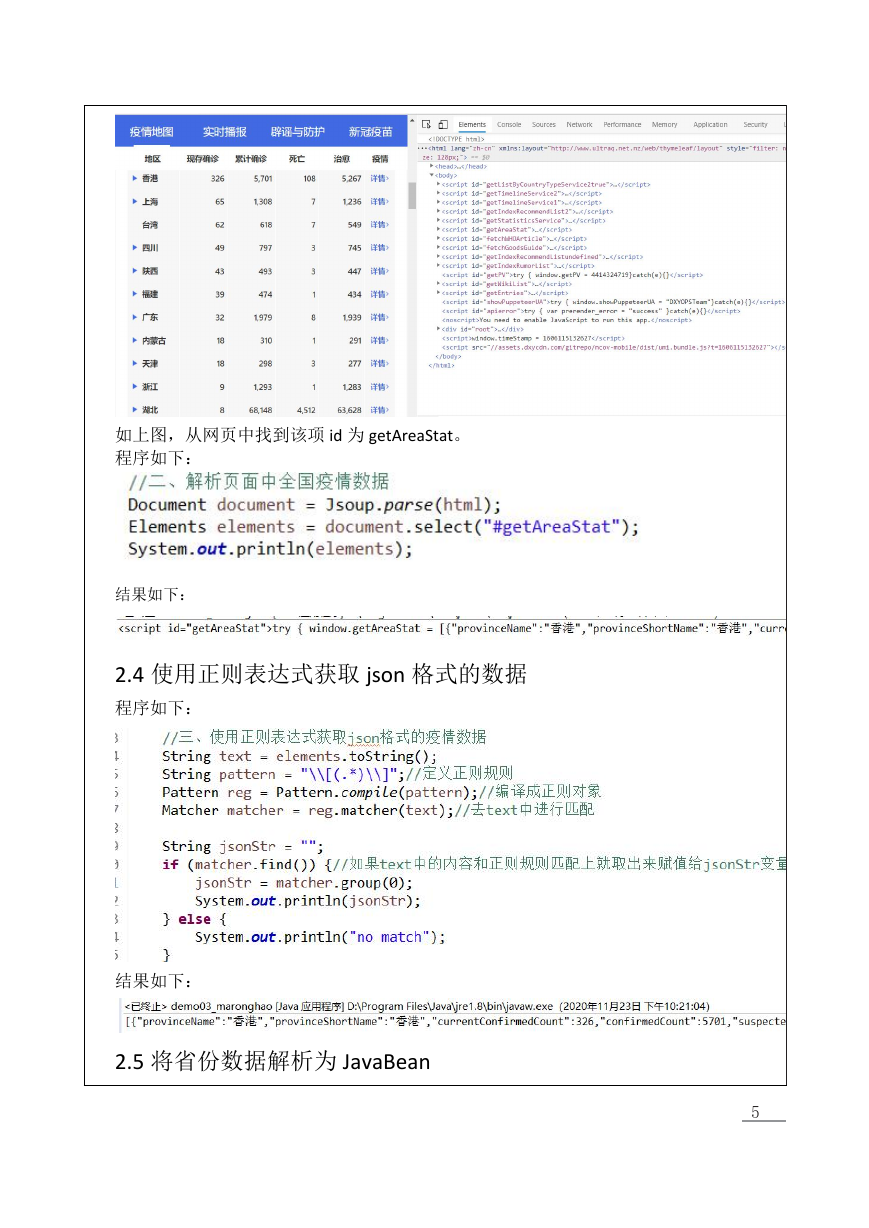Click the 治愈 column header
The height and width of the screenshot is (1228, 869).
pyautogui.click(x=342, y=158)
